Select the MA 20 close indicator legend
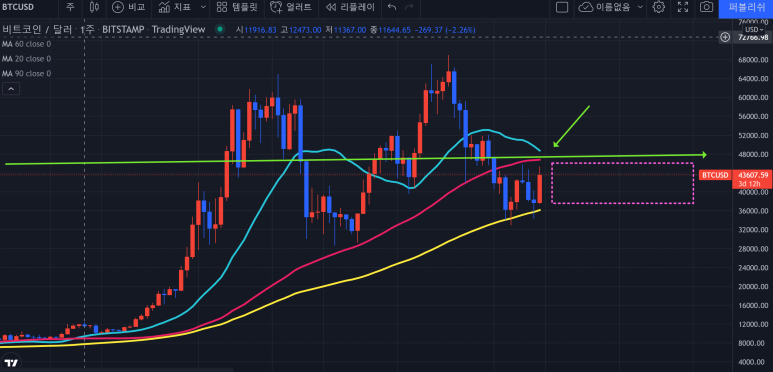This screenshot has height=372, width=773. (x=27, y=59)
